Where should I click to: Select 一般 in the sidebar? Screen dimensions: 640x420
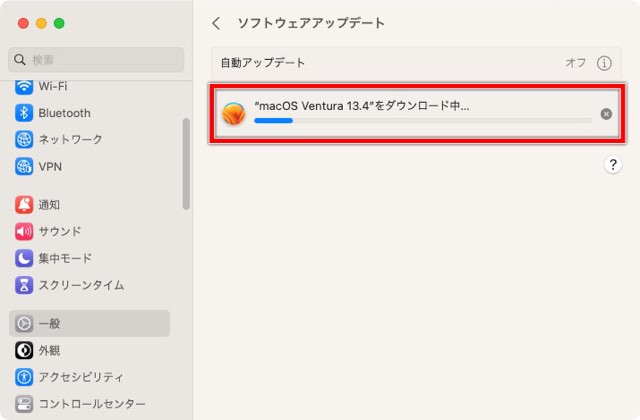pyautogui.click(x=89, y=323)
